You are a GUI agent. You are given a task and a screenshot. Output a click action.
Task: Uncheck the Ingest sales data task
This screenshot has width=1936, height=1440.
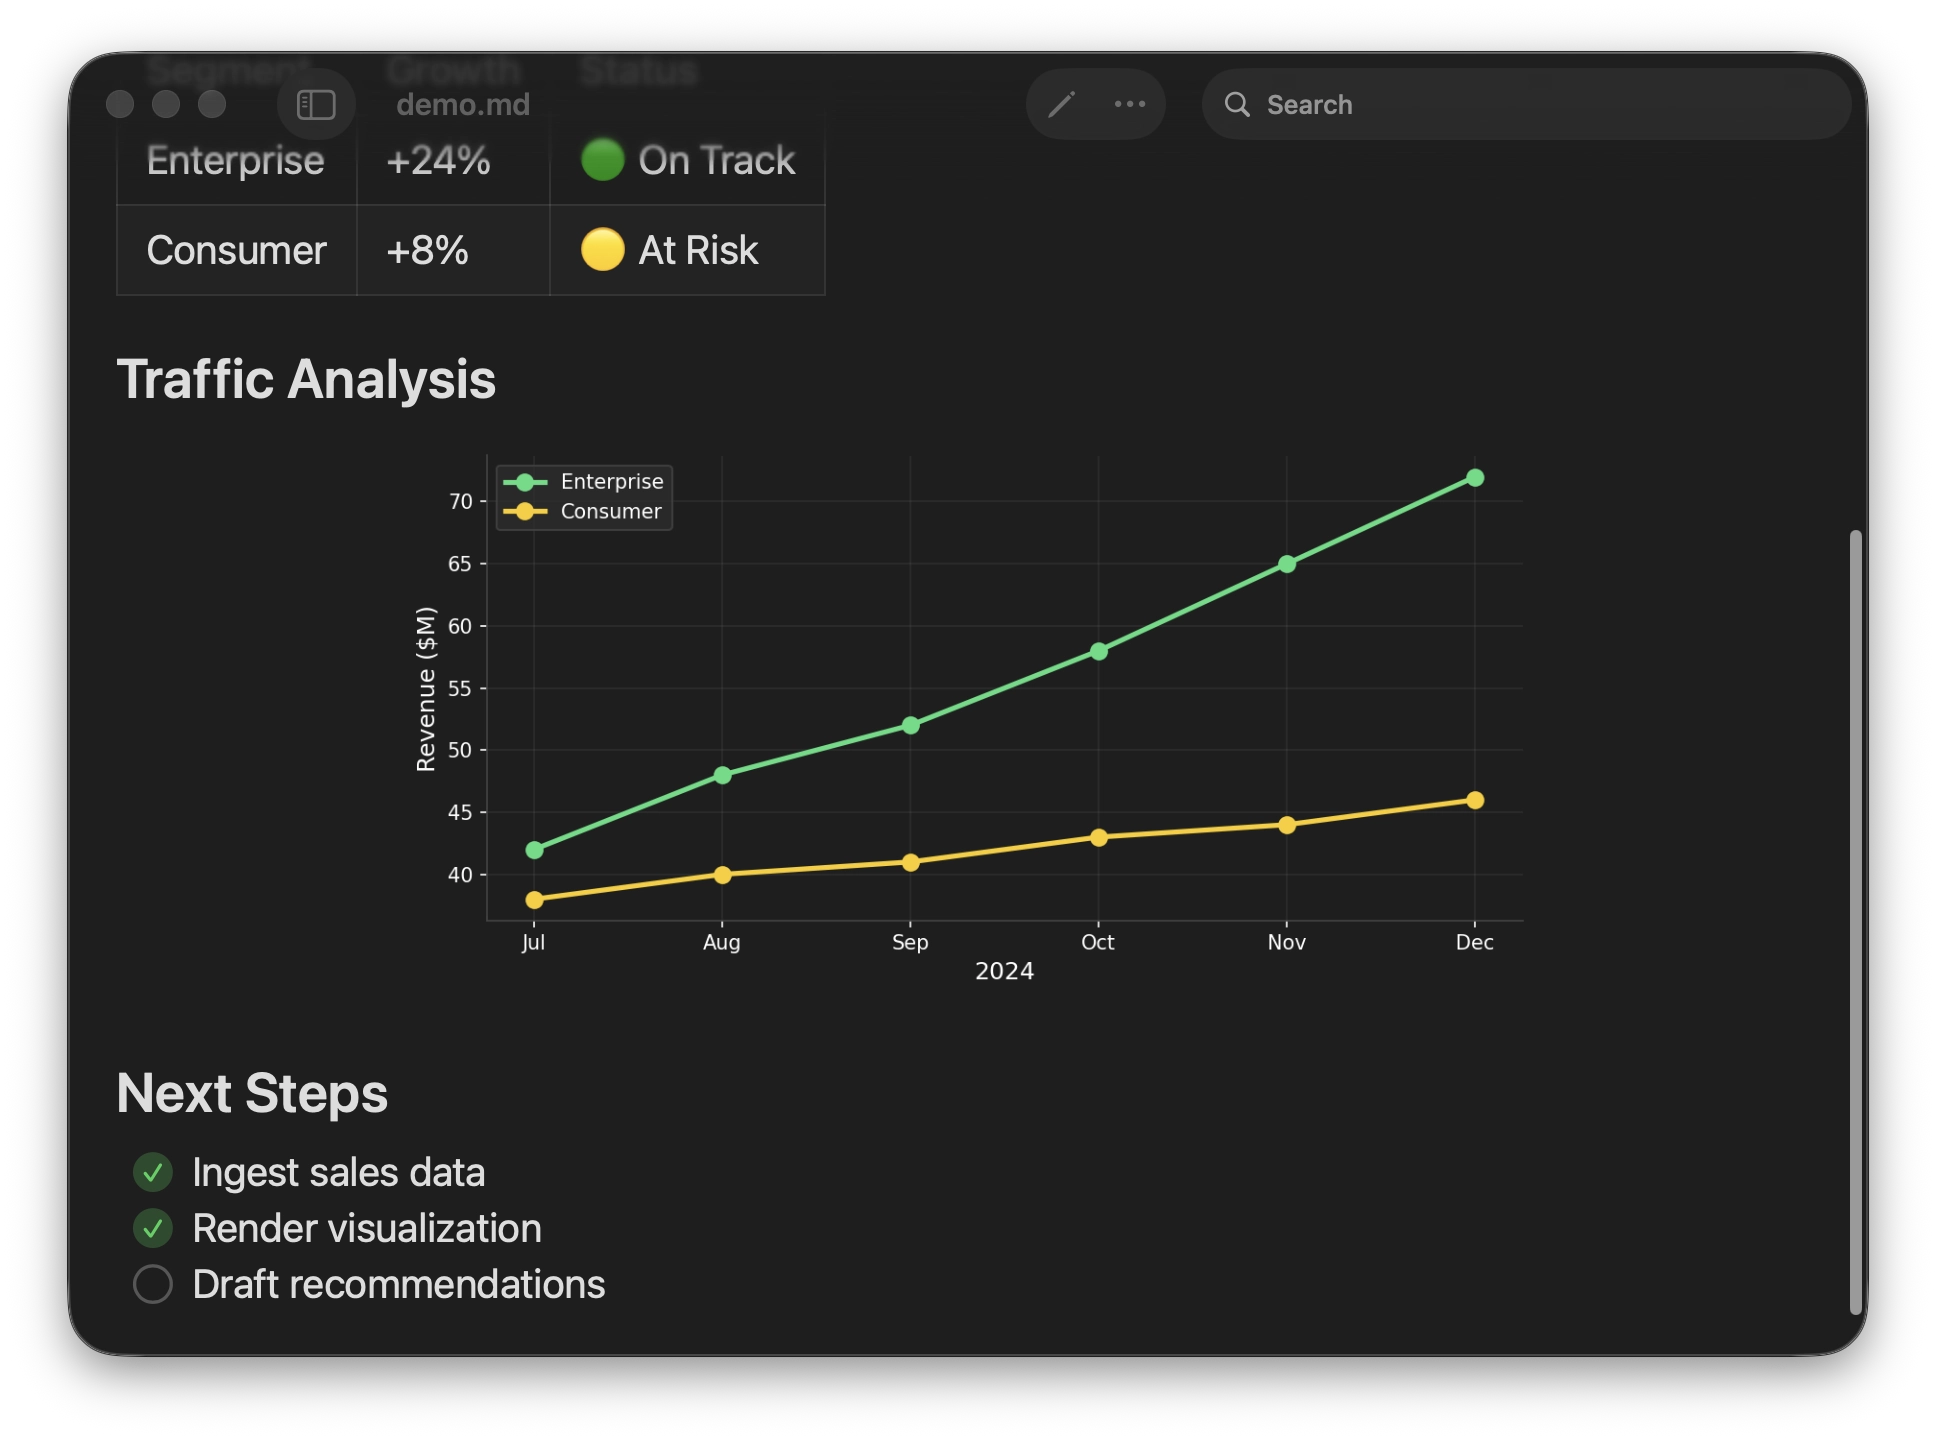pos(153,1173)
